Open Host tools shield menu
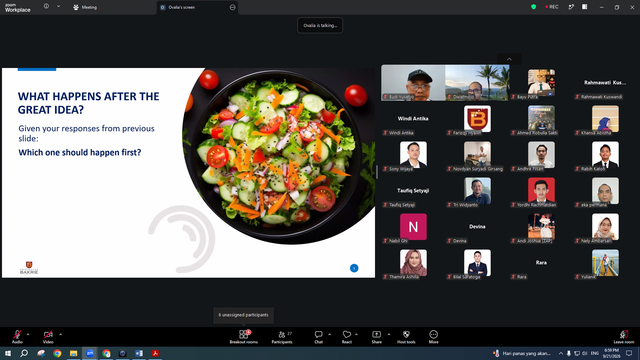Image resolution: width=640 pixels, height=360 pixels. coord(406,337)
